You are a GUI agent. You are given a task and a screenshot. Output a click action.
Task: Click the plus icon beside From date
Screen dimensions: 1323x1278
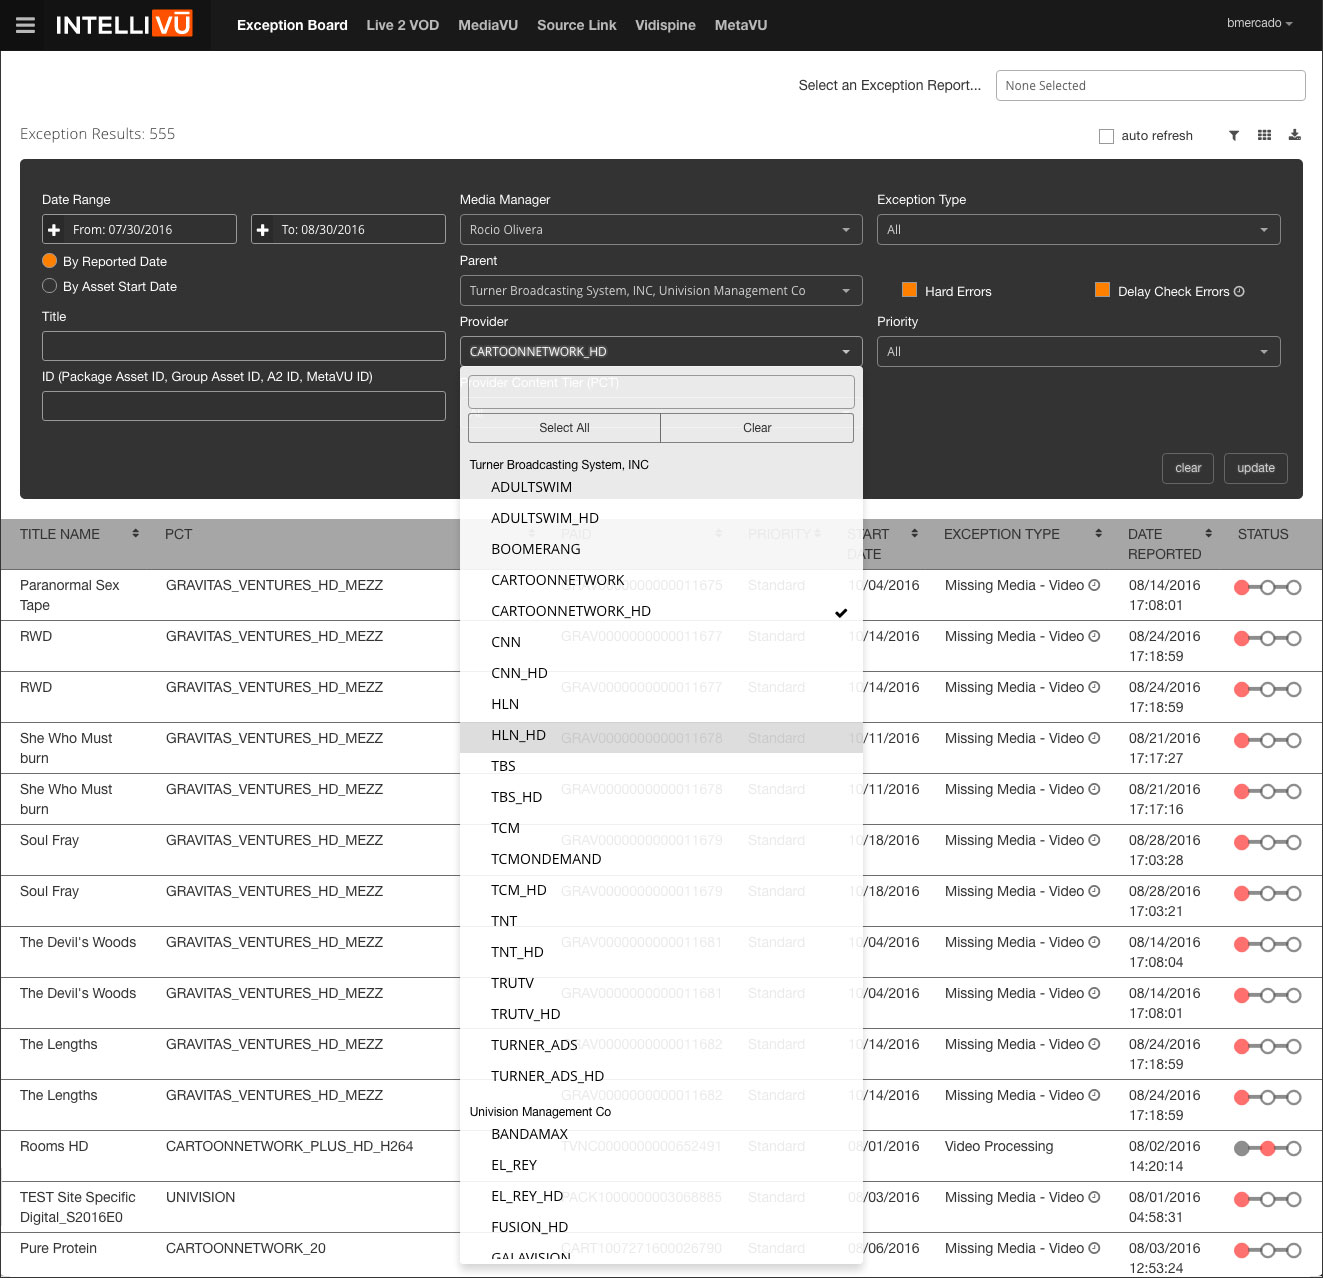coord(54,230)
